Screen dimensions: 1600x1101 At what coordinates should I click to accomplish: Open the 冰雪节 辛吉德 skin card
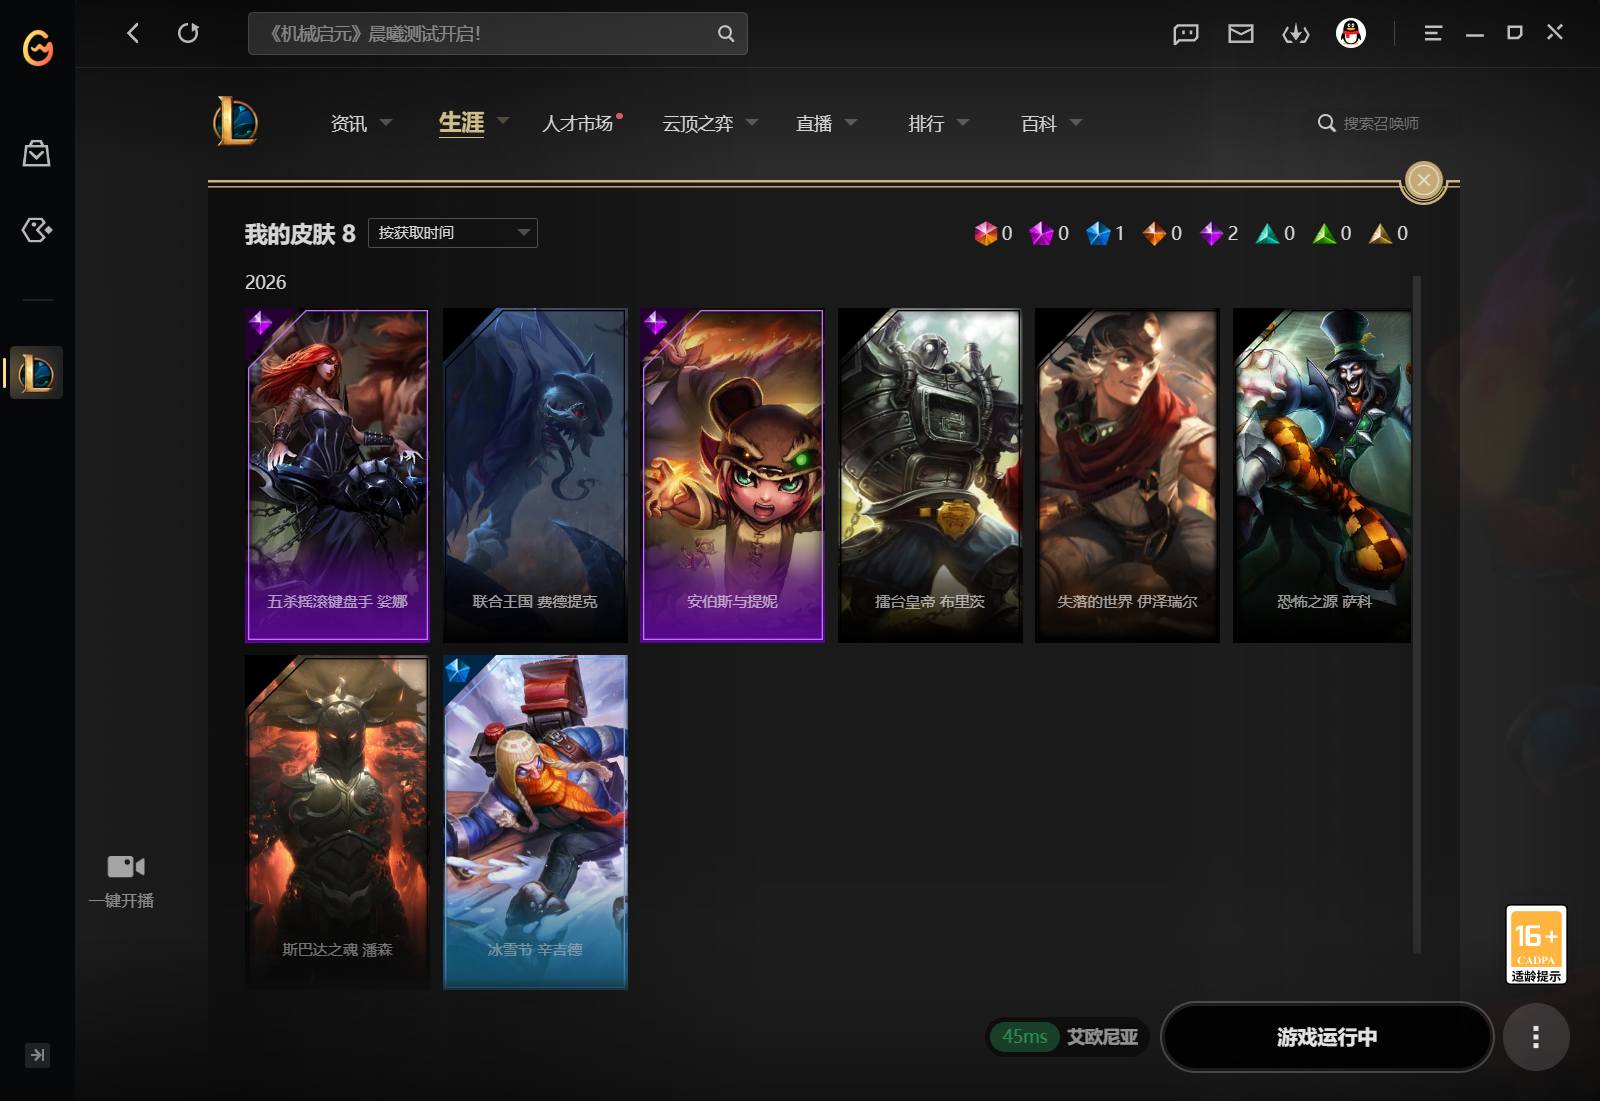(x=535, y=822)
